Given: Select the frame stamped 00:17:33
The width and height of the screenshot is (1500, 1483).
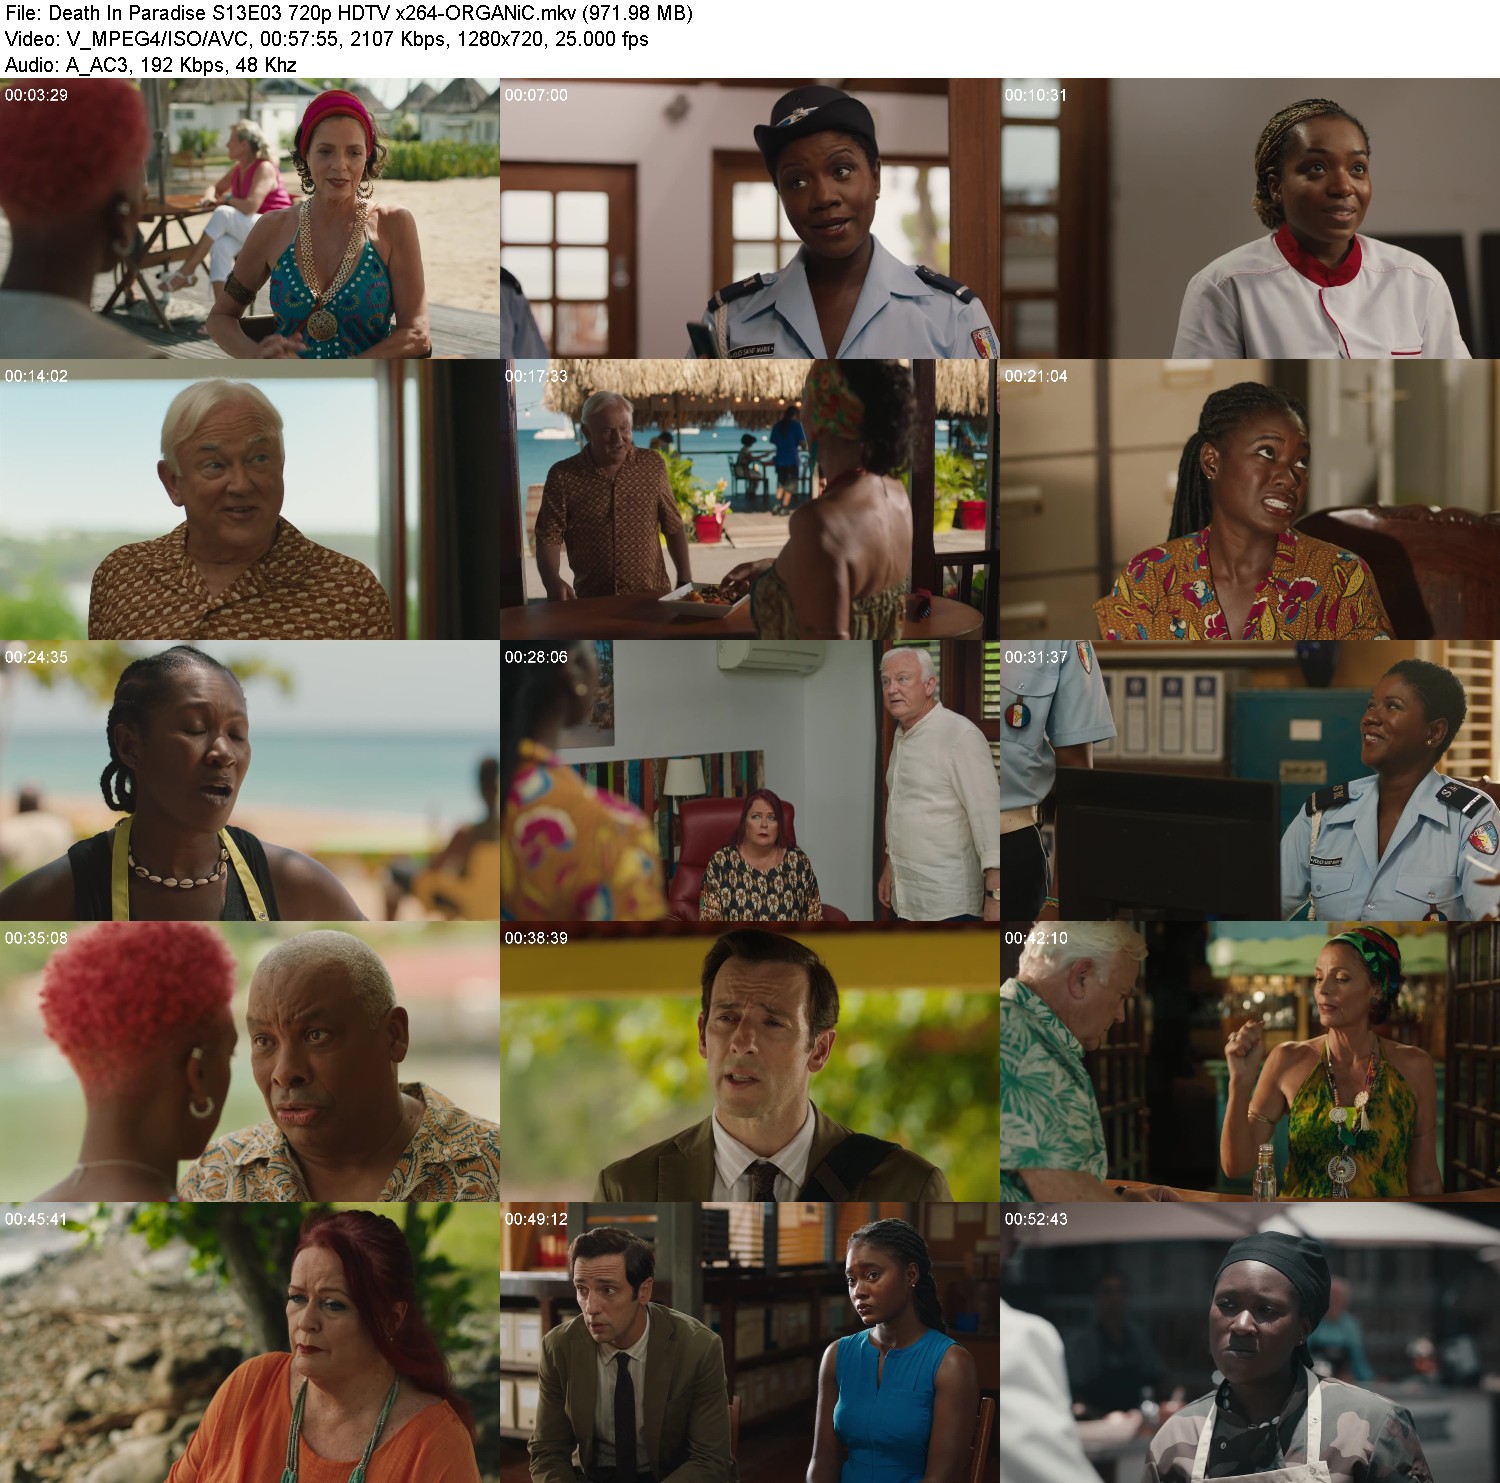Looking at the screenshot, I should point(750,500).
